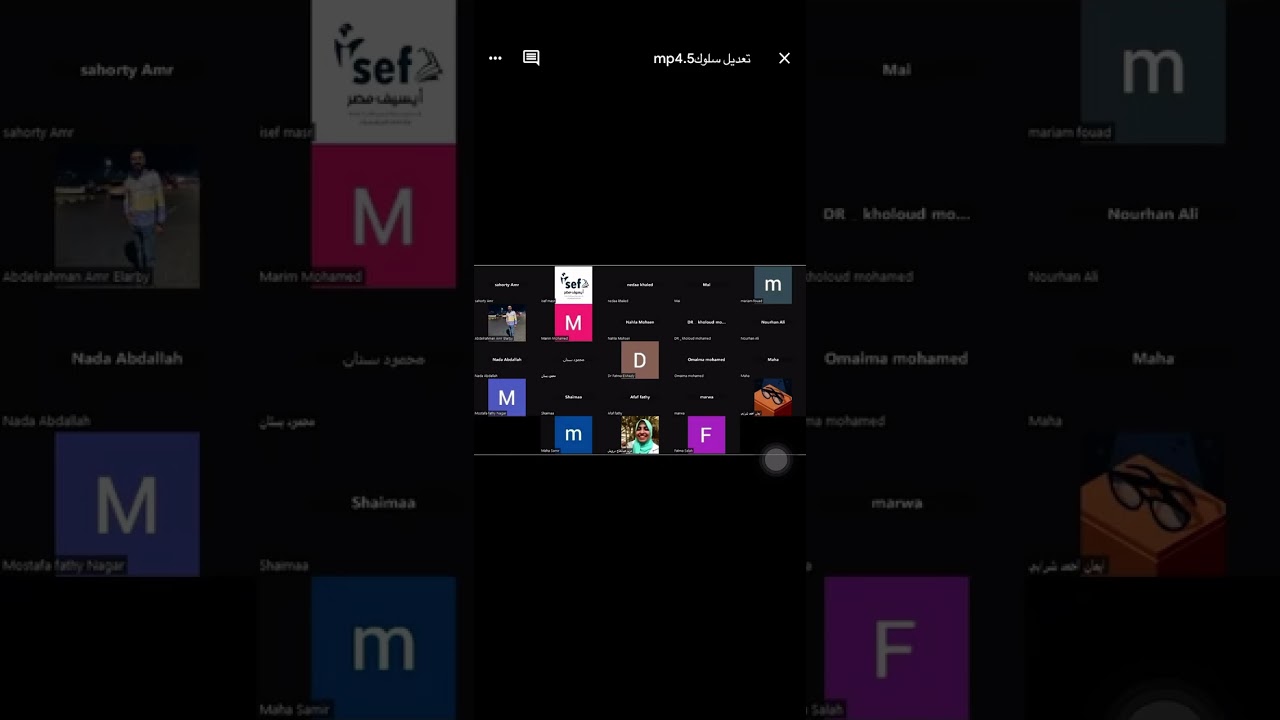The width and height of the screenshot is (1280, 720).
Task: Click the Nourhan Ali participant tile
Action: 773,323
